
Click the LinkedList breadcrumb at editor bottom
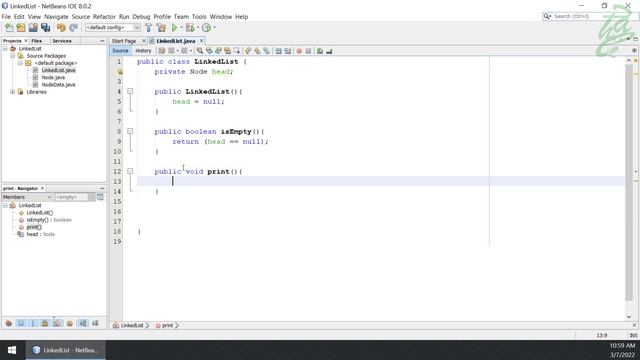pos(132,325)
